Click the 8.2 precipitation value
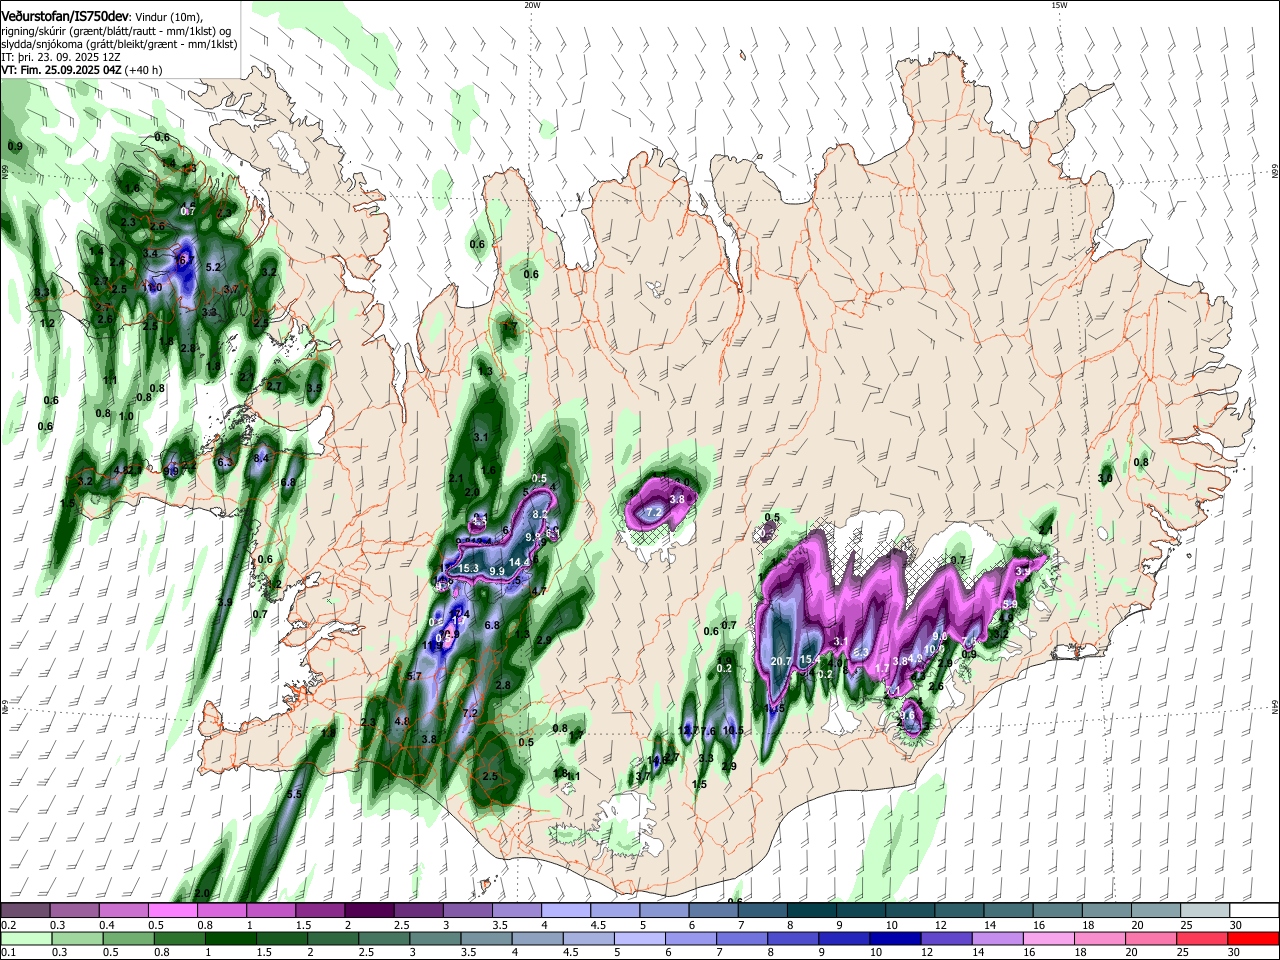The height and width of the screenshot is (960, 1280). pos(540,513)
